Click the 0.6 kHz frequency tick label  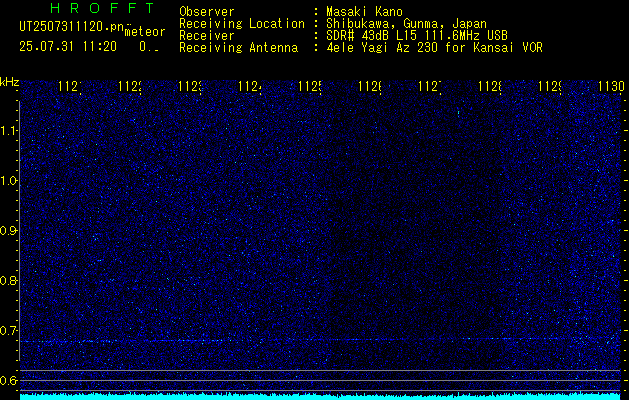tap(8, 380)
